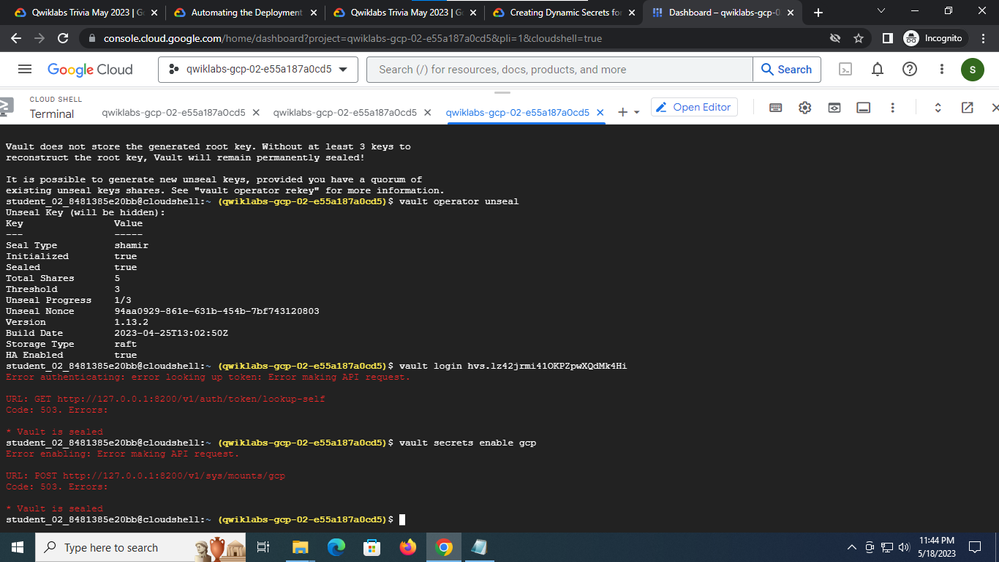This screenshot has width=999, height=562.
Task: Click the Cloud Shell logo icon
Action: coord(6,107)
